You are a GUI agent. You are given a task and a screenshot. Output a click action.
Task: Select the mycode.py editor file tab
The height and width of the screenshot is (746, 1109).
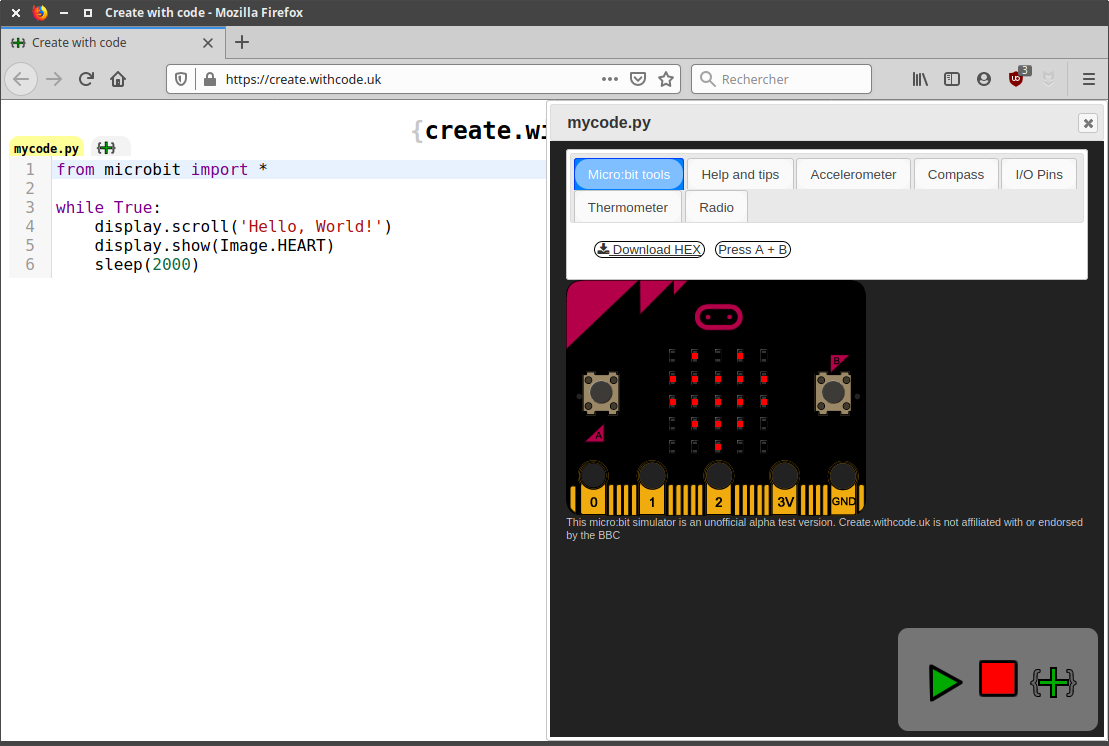pos(47,148)
